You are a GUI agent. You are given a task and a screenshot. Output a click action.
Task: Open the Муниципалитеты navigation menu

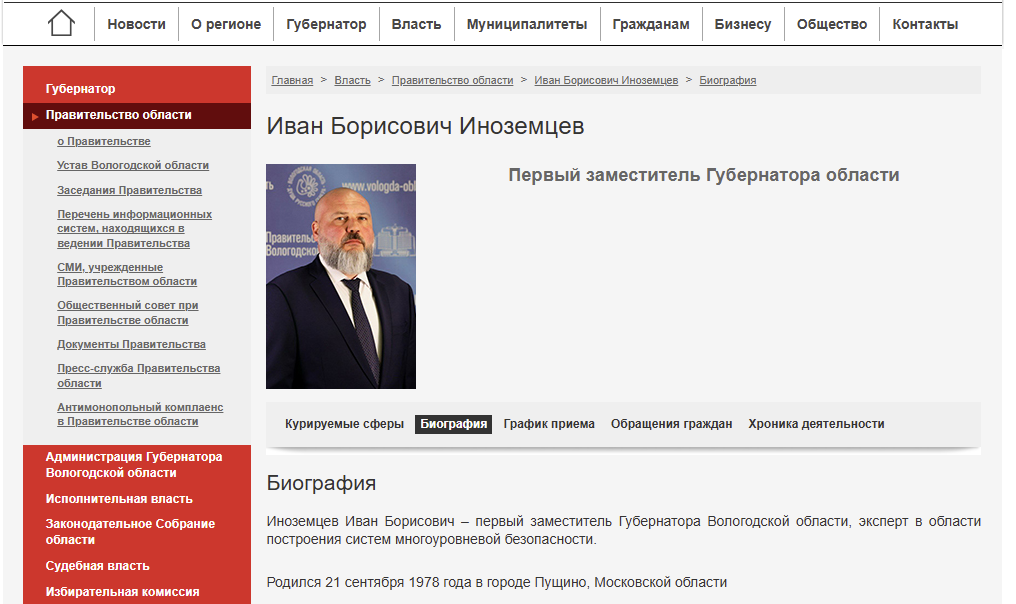[x=527, y=24]
